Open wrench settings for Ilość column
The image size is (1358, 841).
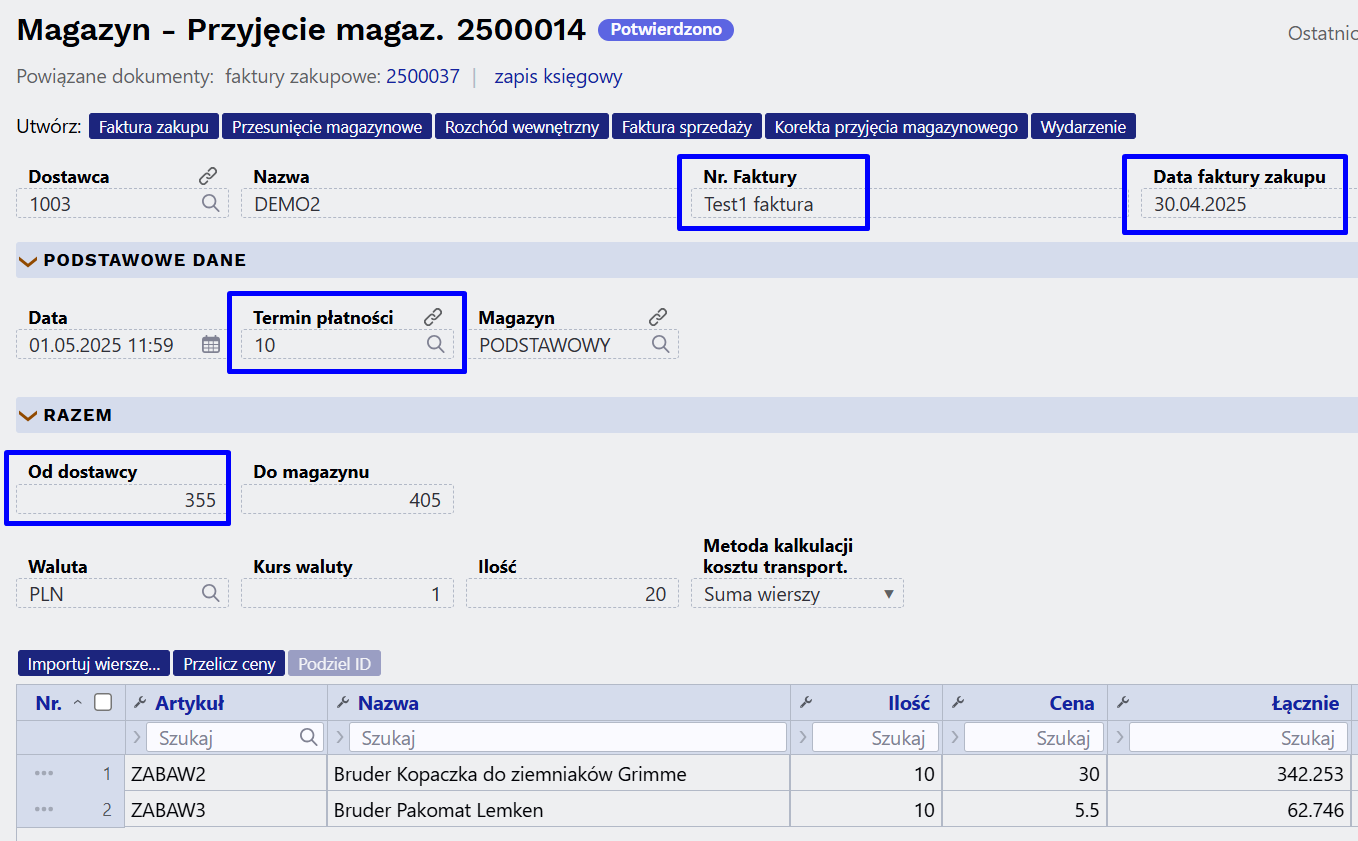pos(806,703)
